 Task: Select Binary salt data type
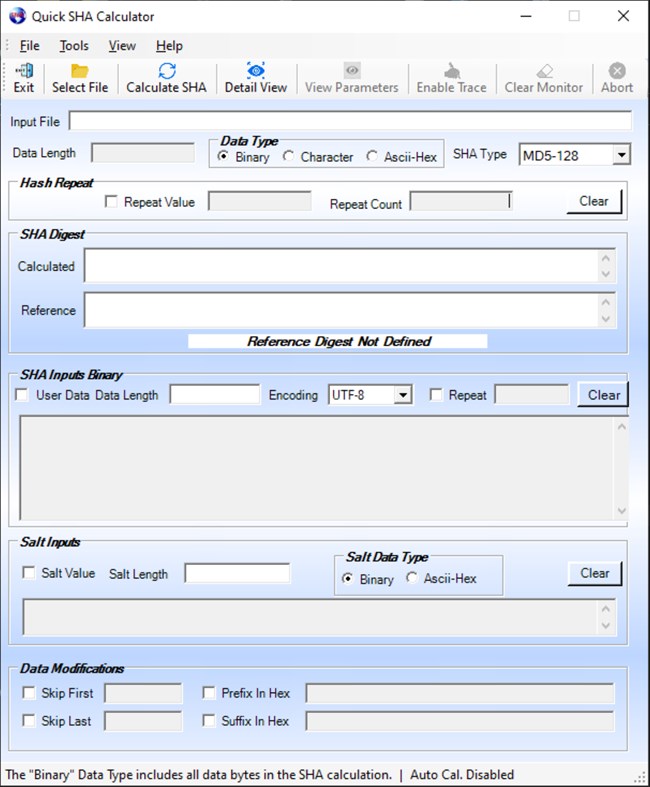[347, 579]
